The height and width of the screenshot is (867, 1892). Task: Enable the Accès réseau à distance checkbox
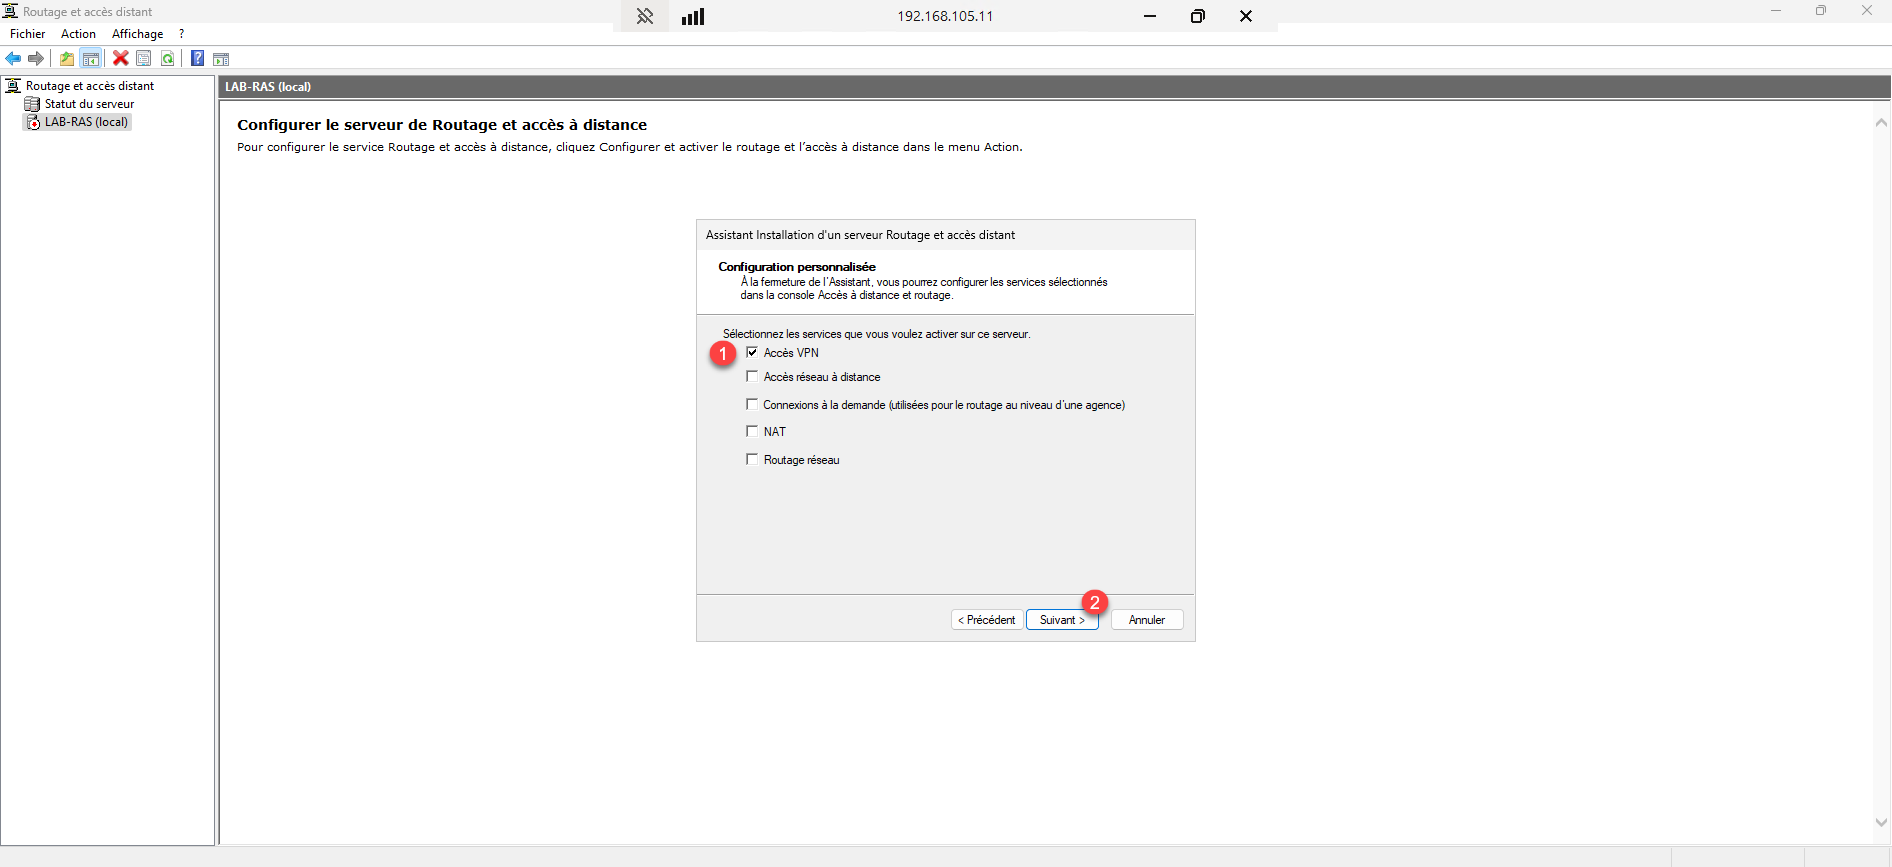click(752, 377)
